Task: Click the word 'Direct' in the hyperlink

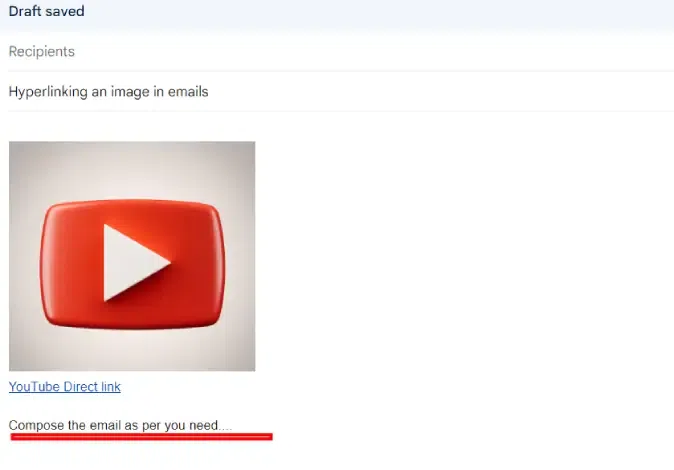Action: click(x=81, y=387)
